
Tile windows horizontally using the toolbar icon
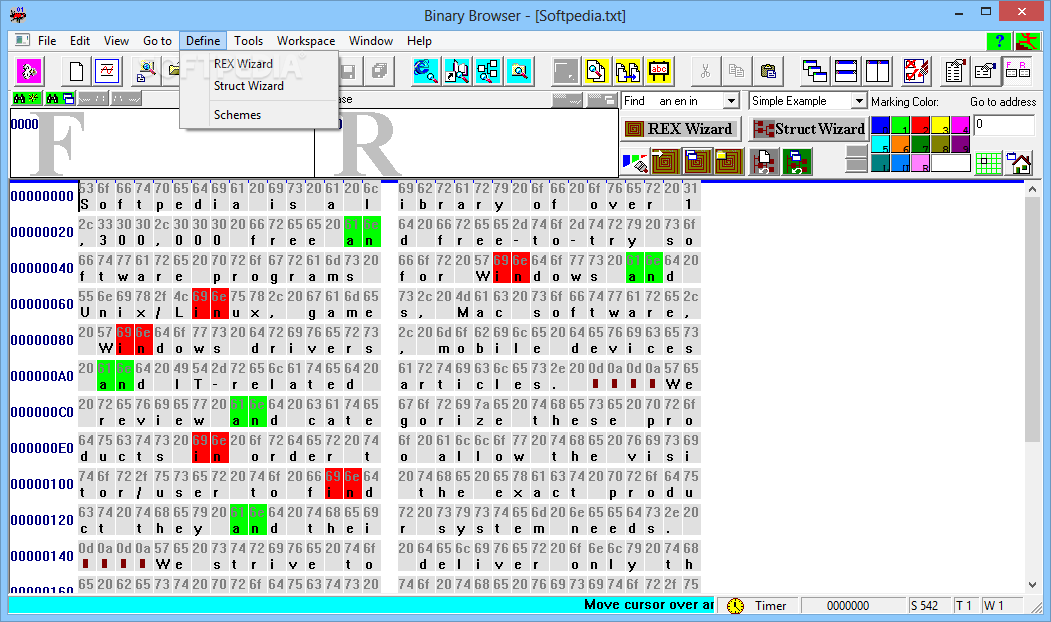click(846, 70)
